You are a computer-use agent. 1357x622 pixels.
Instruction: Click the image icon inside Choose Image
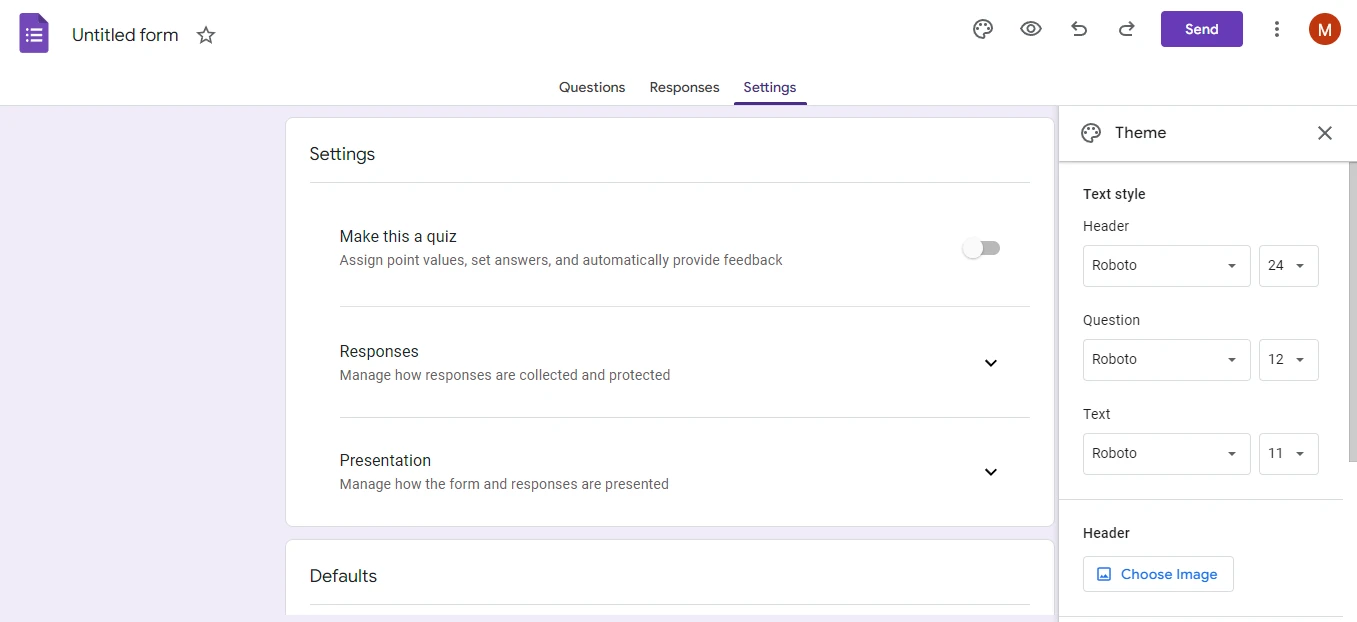coord(1104,574)
